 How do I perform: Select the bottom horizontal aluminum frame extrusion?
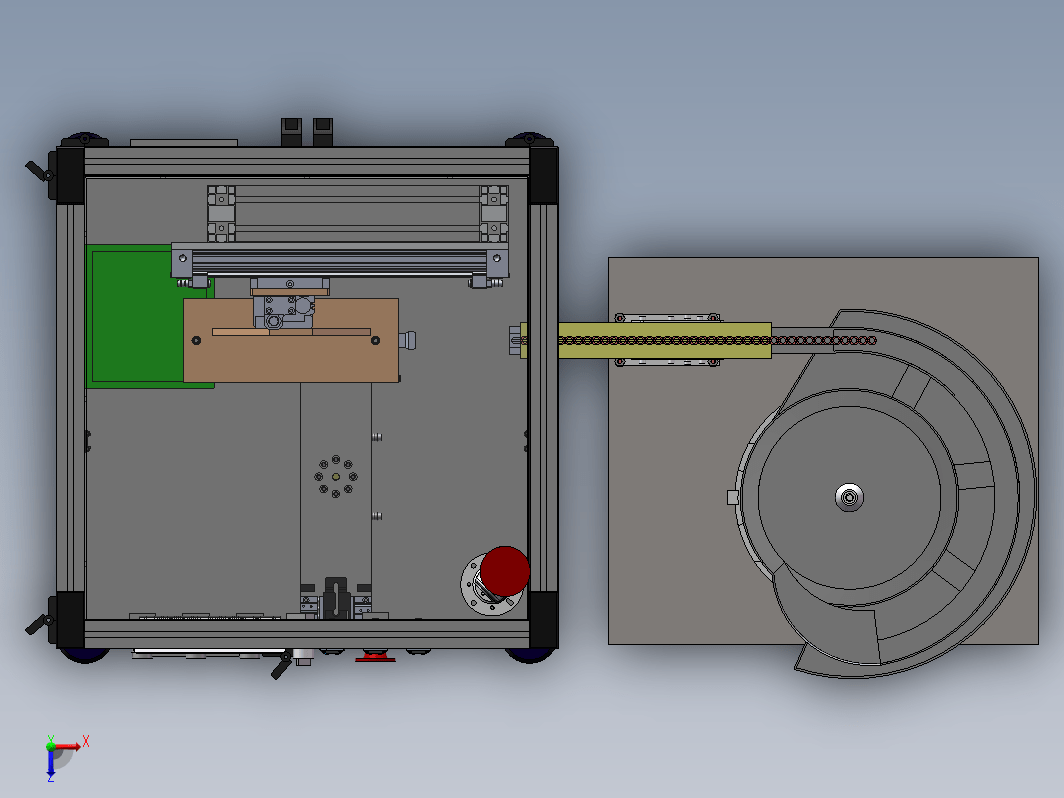click(307, 634)
